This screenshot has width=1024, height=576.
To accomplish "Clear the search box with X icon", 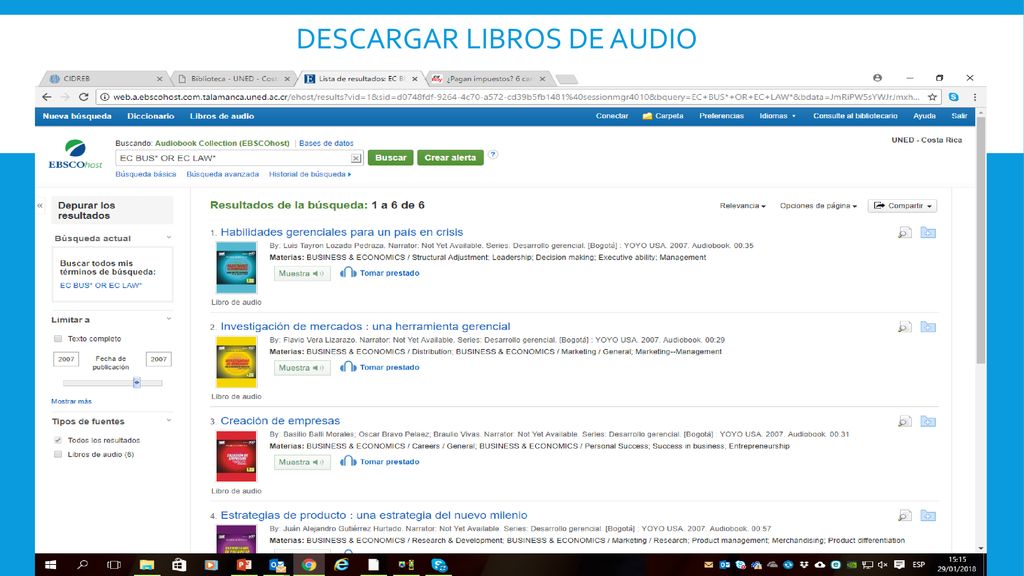I will click(355, 158).
